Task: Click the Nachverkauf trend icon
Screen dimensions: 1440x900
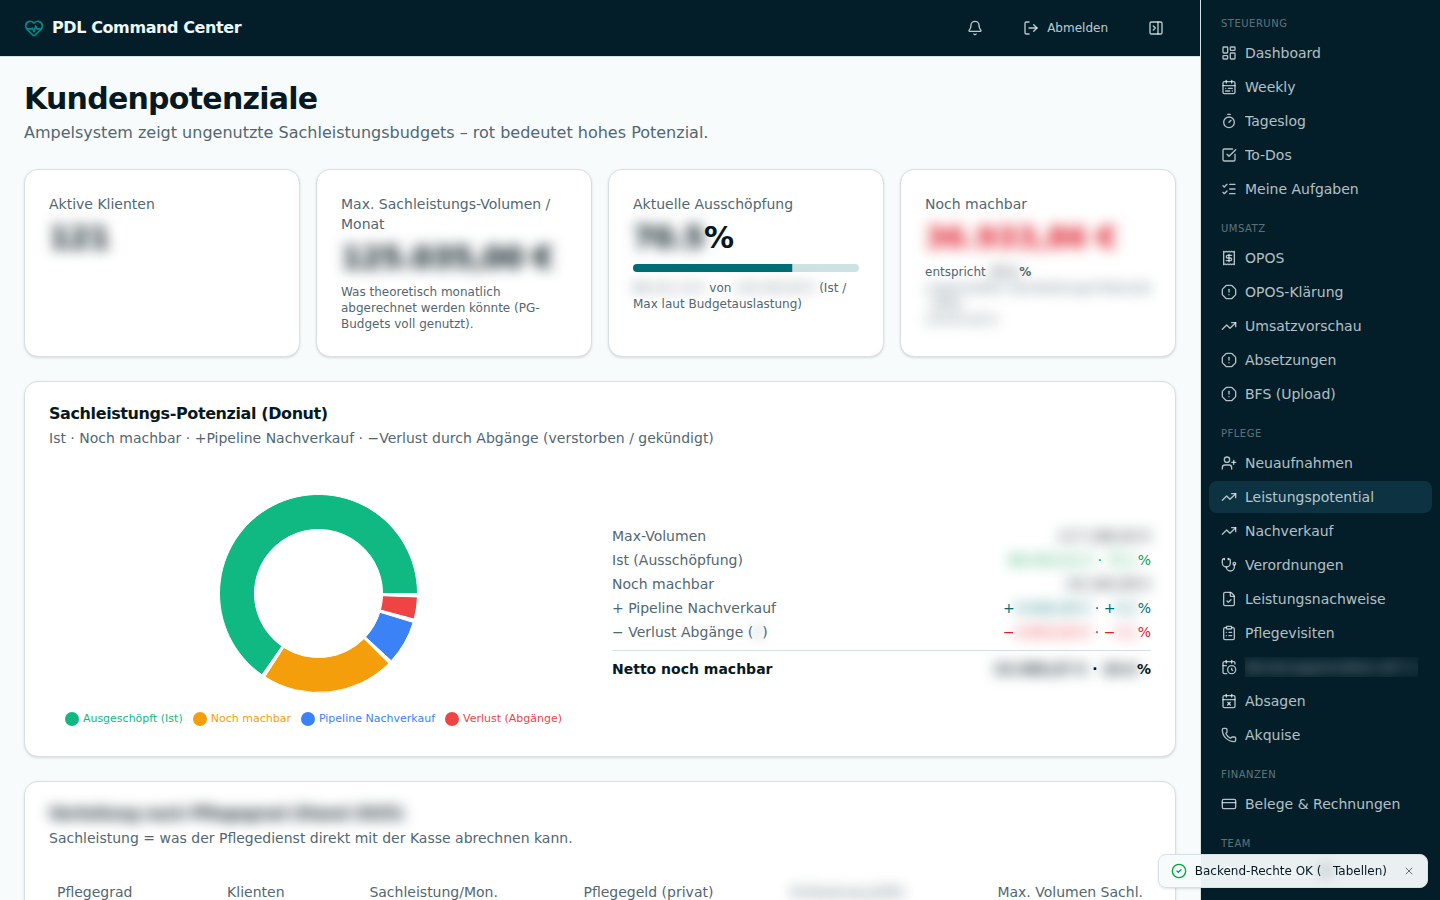Action: 1229,531
